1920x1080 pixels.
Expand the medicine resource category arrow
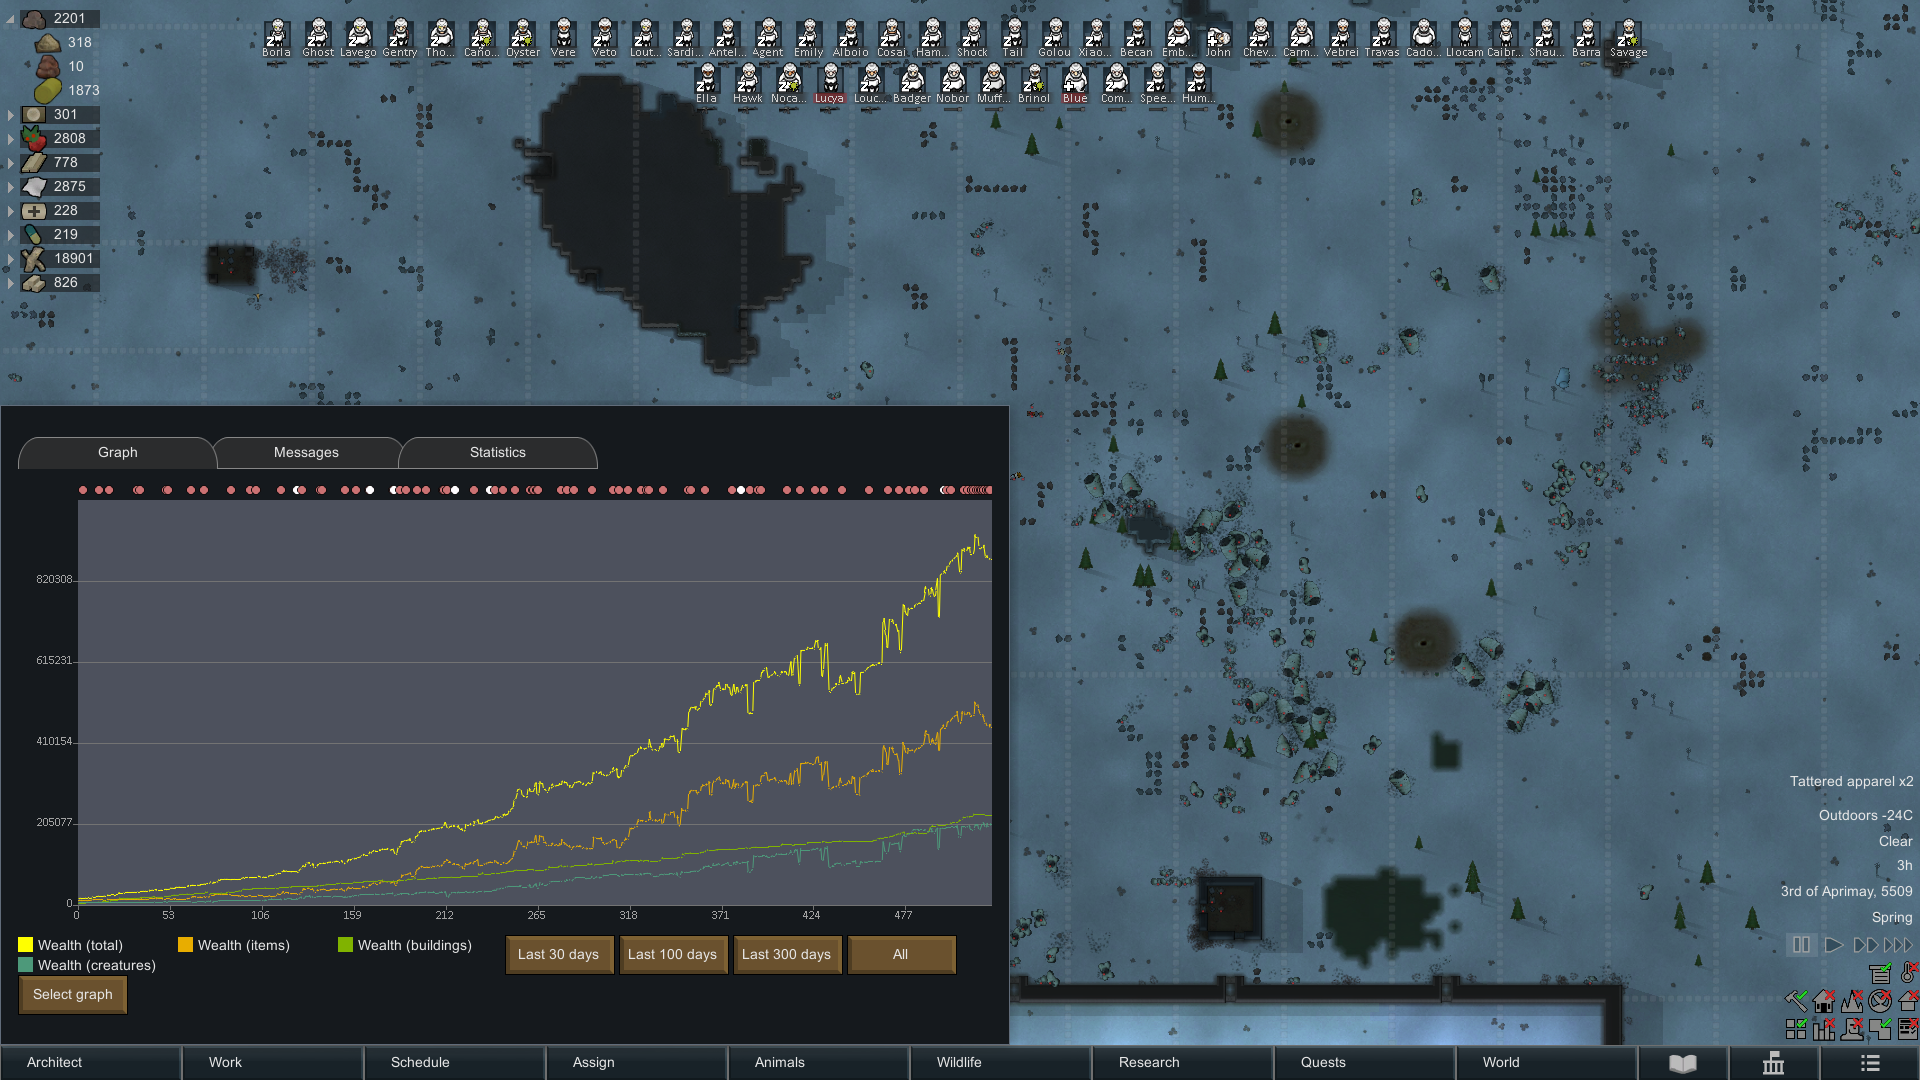[11, 211]
